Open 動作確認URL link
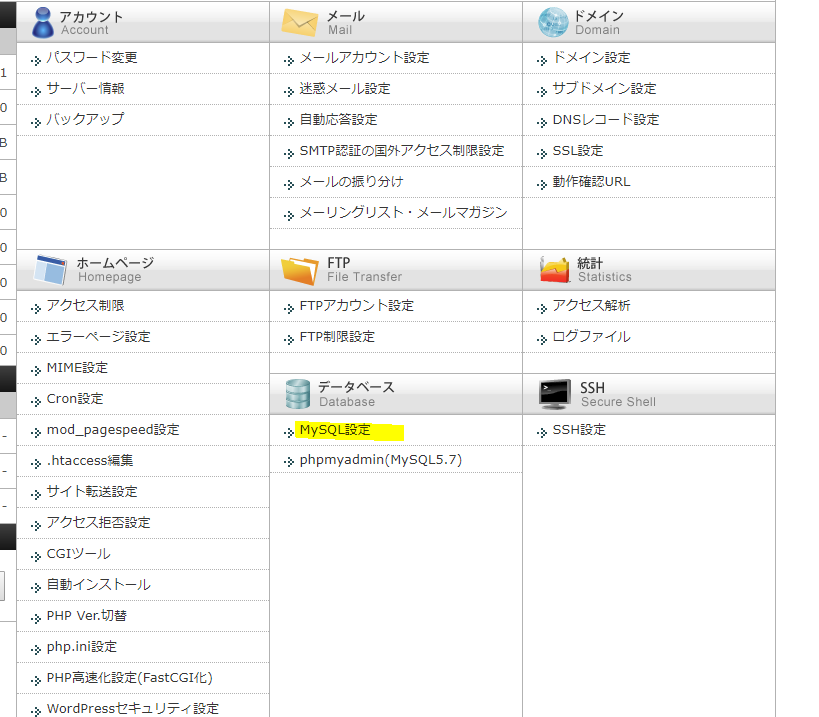This screenshot has height=717, width=819. click(x=591, y=181)
